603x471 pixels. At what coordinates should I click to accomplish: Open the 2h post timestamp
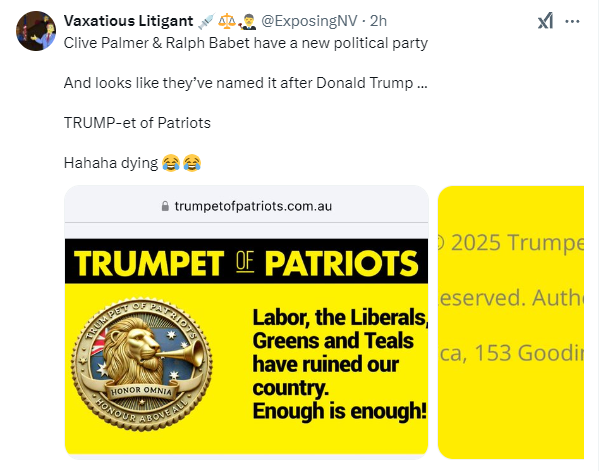(378, 21)
